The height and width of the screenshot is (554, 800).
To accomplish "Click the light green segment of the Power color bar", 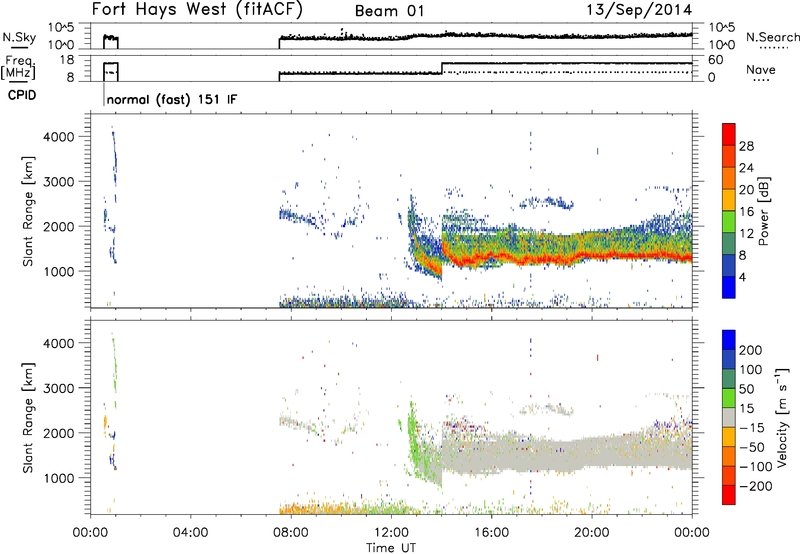I will coord(729,221).
